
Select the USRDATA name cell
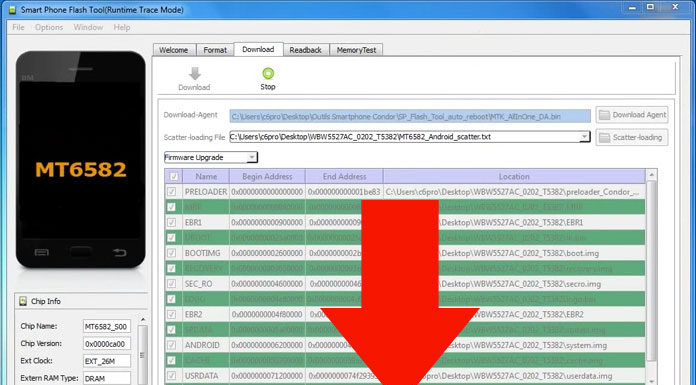[206, 376]
